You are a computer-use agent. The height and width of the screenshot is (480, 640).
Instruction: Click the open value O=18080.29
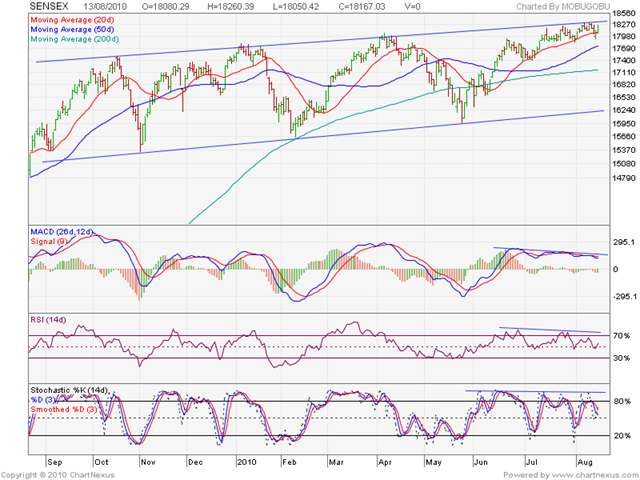[x=165, y=7]
